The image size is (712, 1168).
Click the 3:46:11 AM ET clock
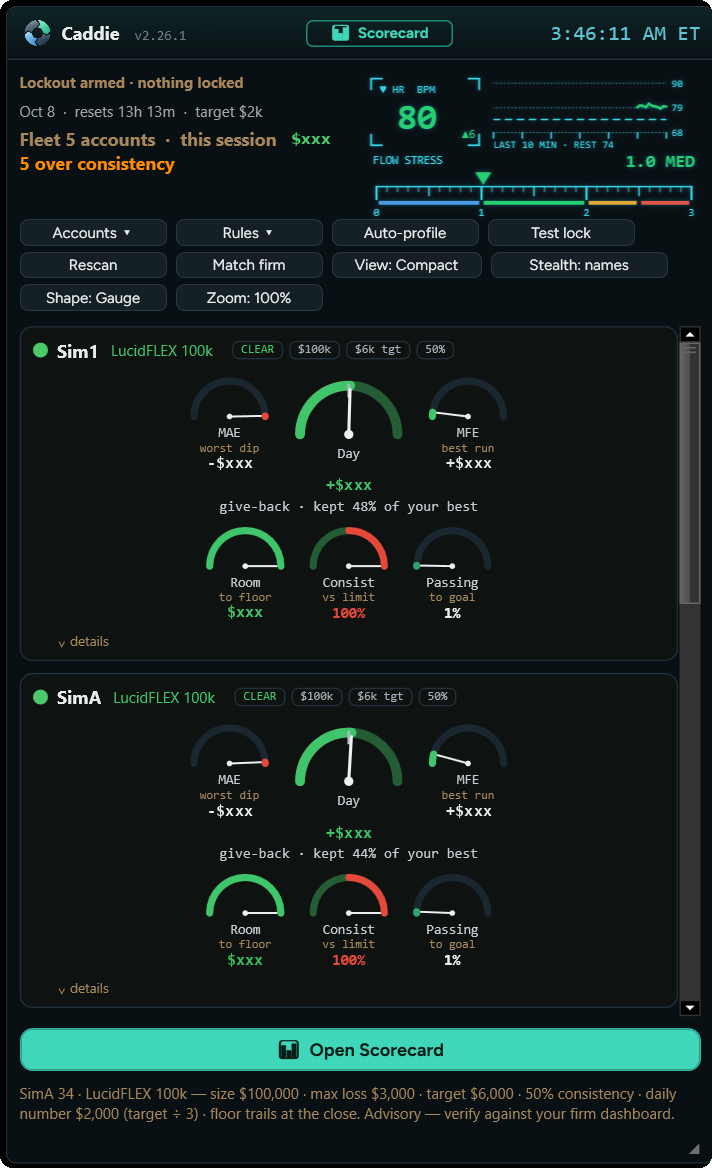(x=625, y=34)
